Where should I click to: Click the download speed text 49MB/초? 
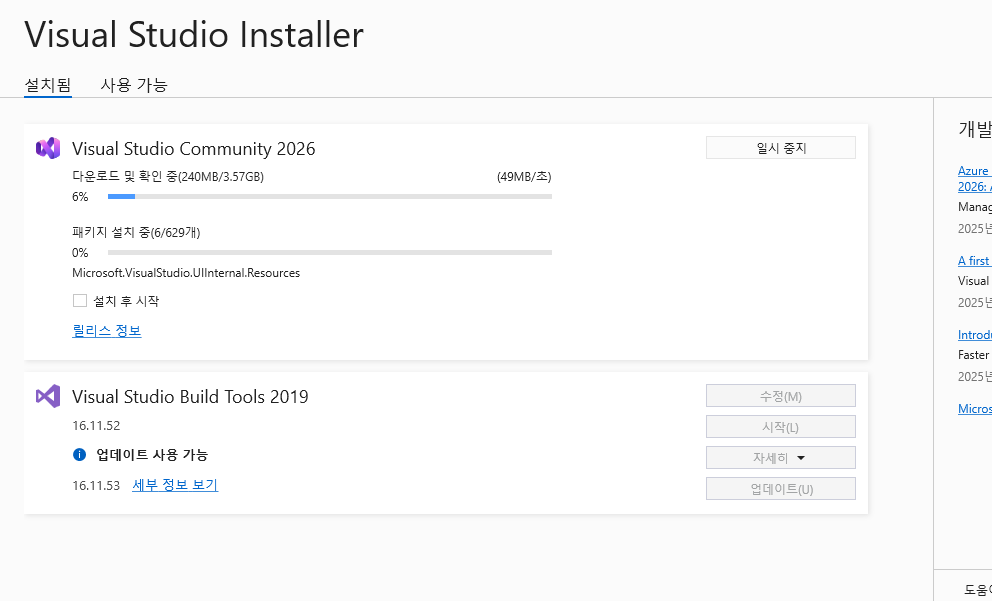(x=524, y=177)
